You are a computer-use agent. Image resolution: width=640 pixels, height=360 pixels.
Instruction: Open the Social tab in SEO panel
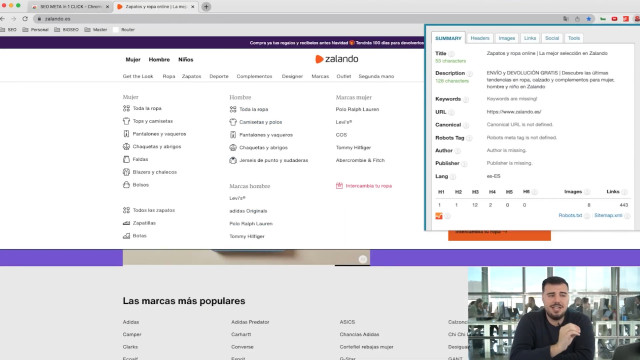[552, 38]
